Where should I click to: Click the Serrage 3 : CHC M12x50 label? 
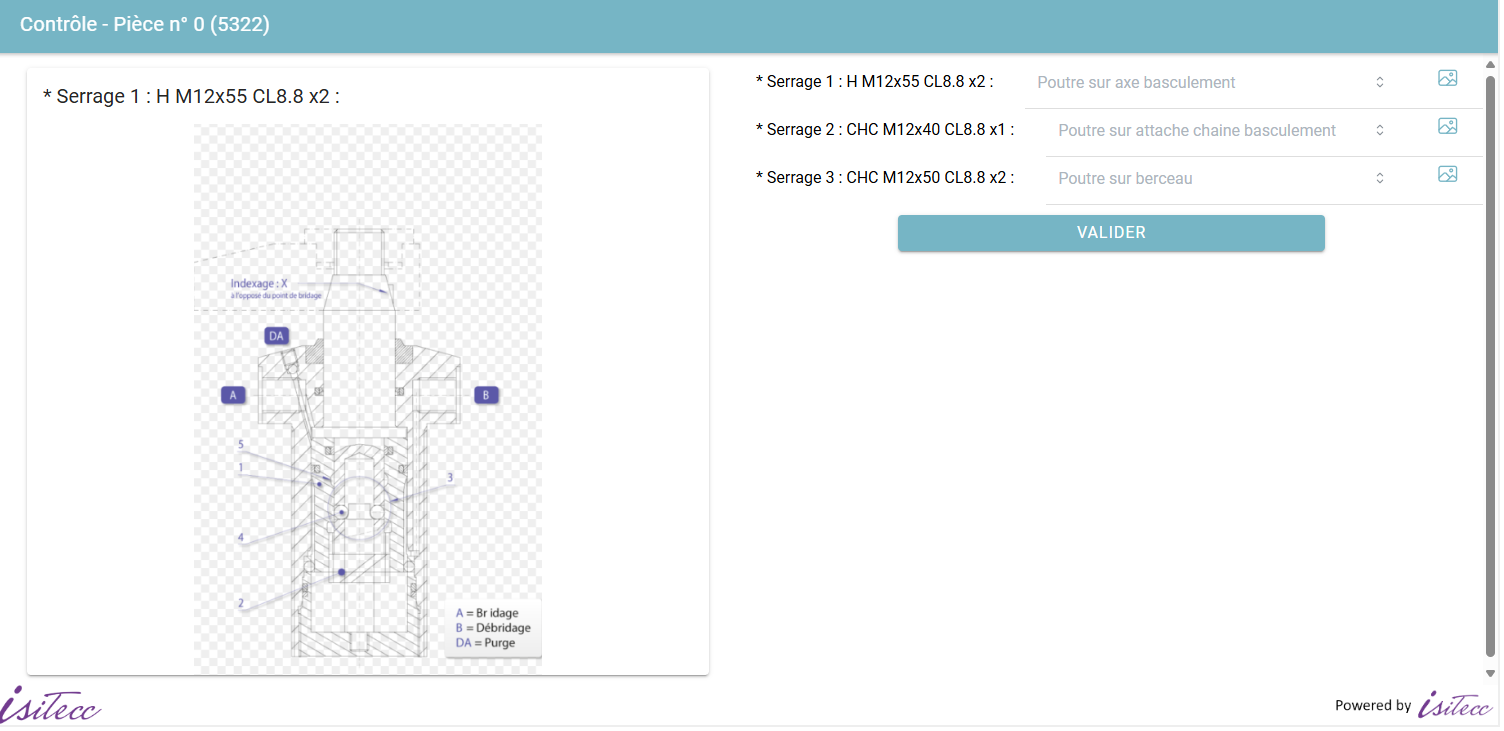(885, 178)
